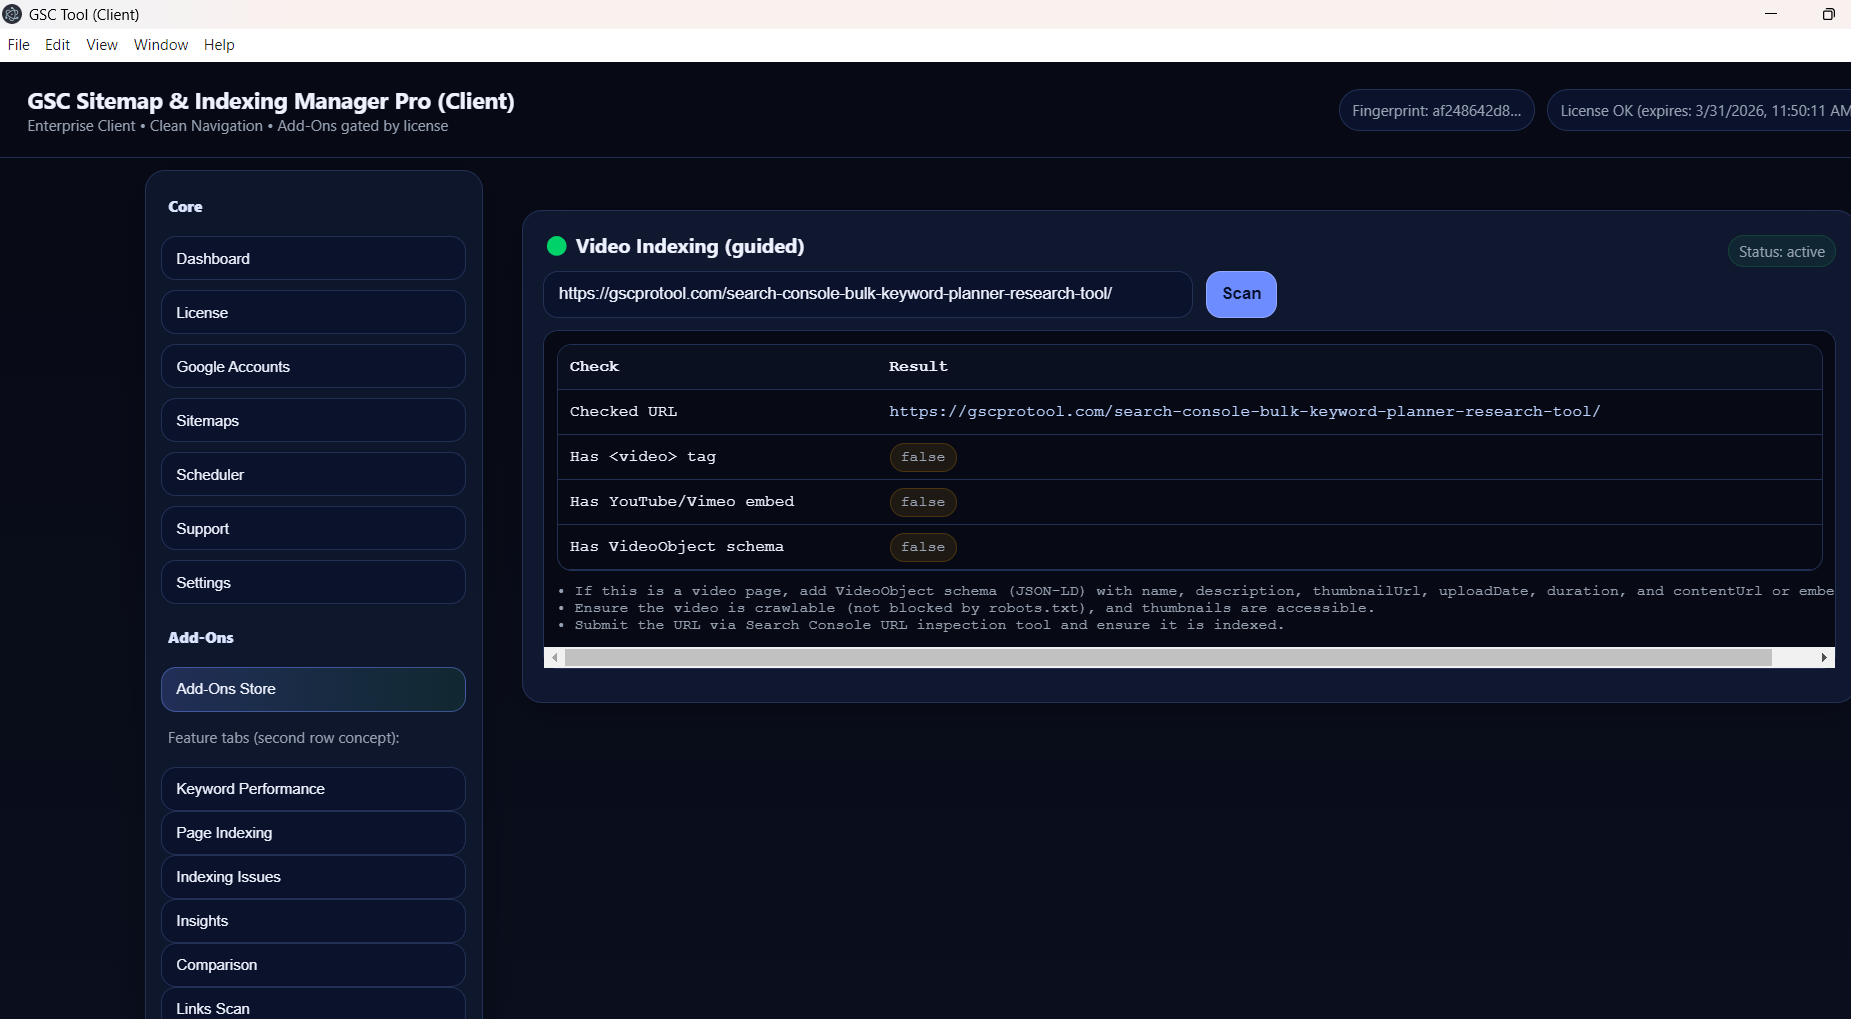Image resolution: width=1851 pixels, height=1019 pixels.
Task: Click the restore window button
Action: [x=1828, y=14]
